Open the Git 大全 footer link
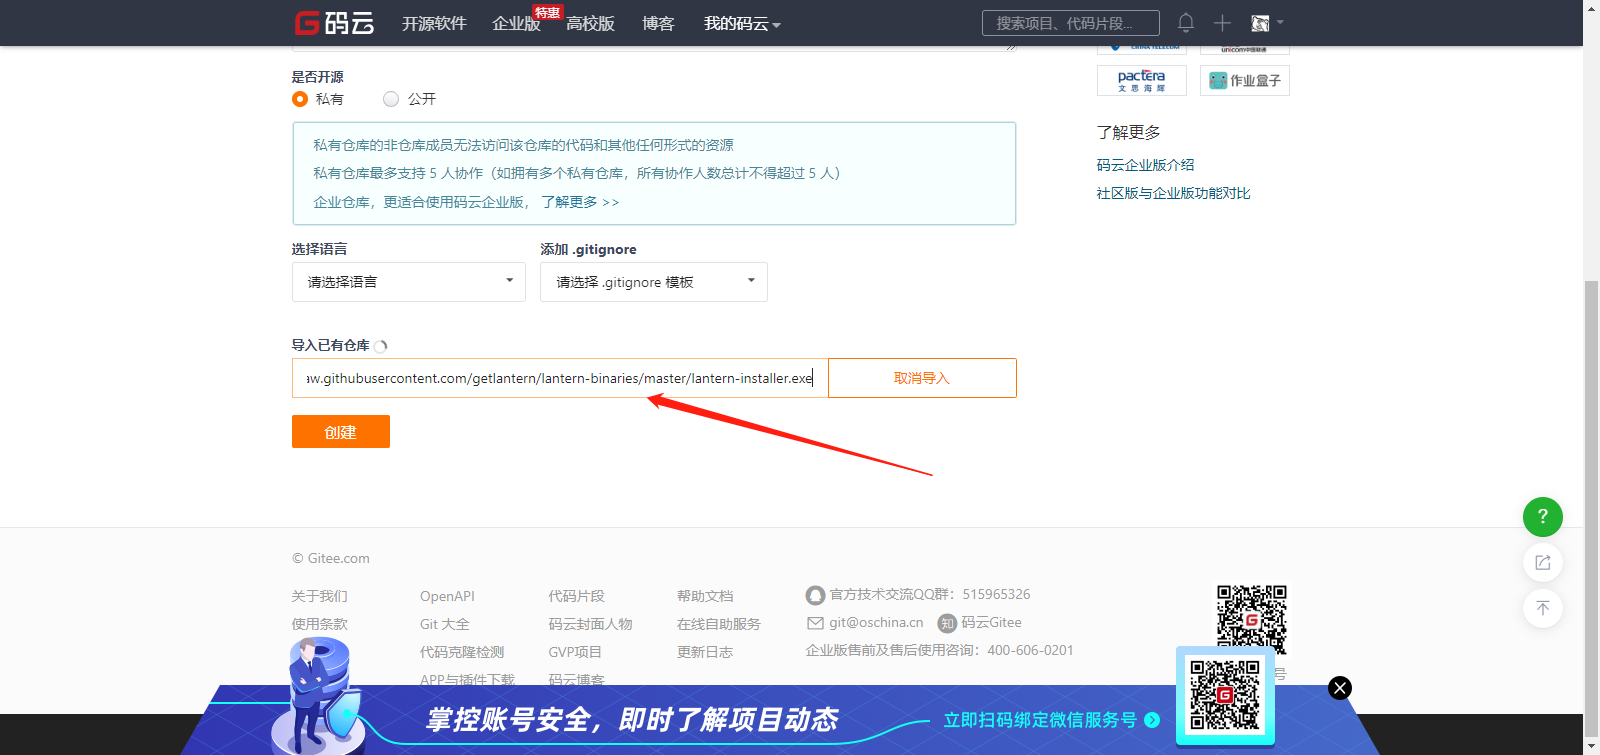 (445, 624)
